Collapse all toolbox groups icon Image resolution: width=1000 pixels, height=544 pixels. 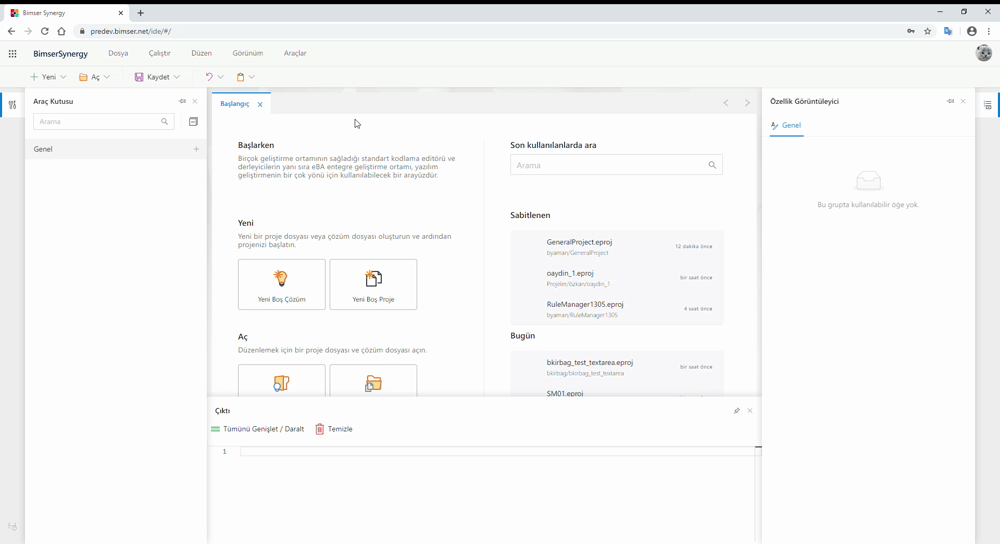[x=193, y=121]
